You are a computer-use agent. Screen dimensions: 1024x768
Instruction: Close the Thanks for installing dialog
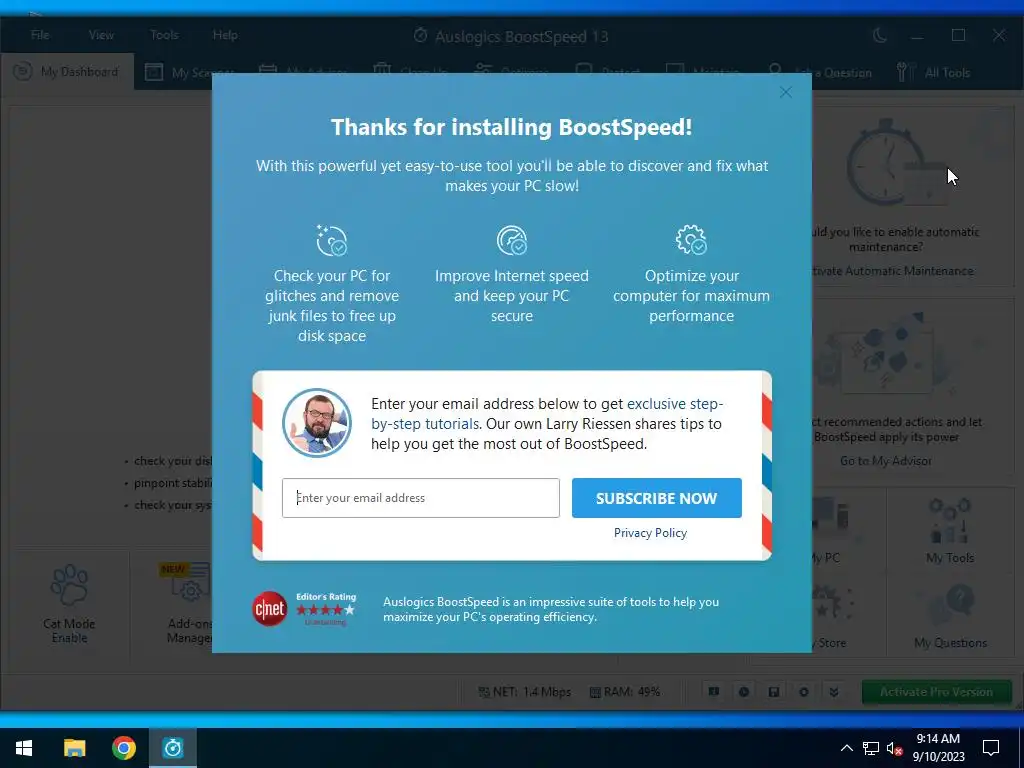786,92
